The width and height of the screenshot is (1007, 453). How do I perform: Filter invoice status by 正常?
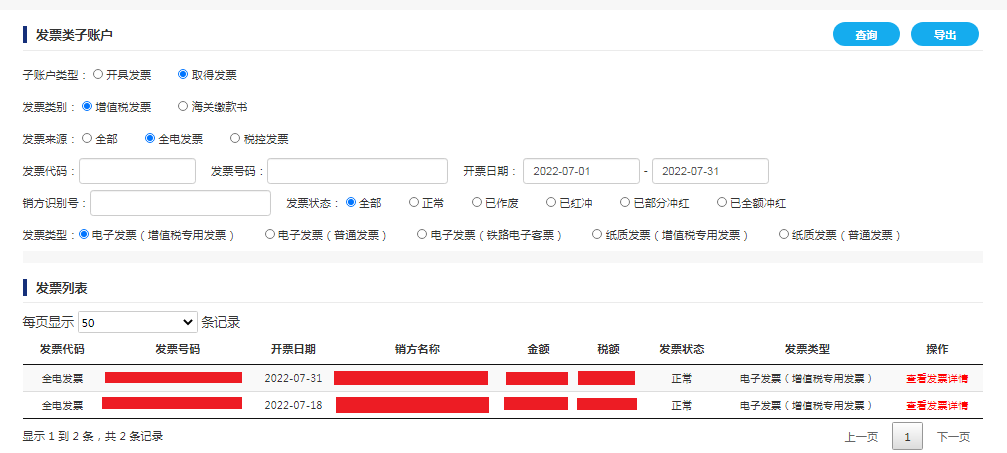[x=414, y=203]
